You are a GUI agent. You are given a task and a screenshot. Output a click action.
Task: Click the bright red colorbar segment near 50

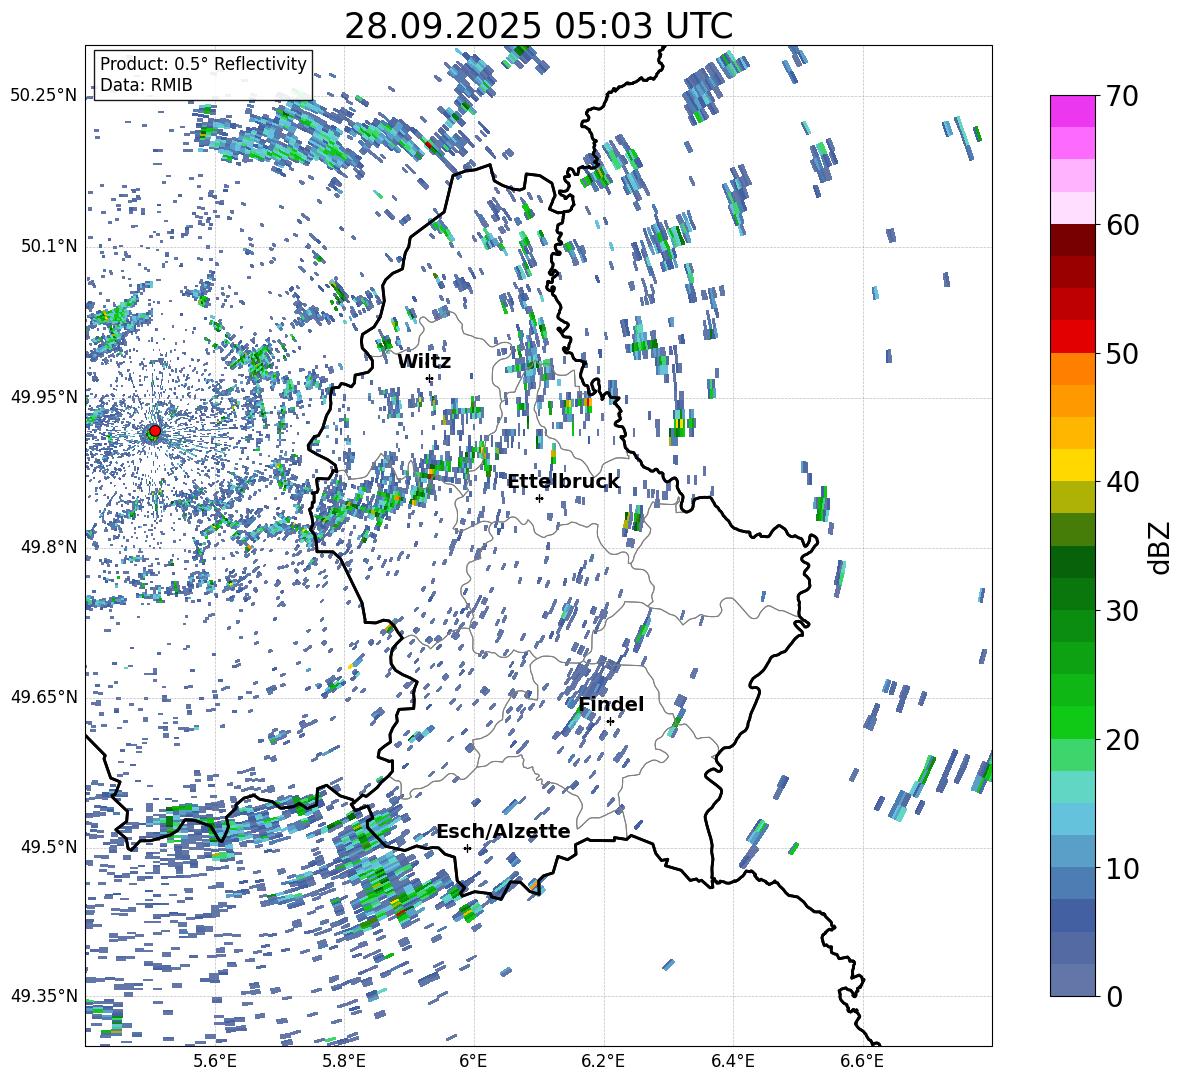(x=1072, y=337)
